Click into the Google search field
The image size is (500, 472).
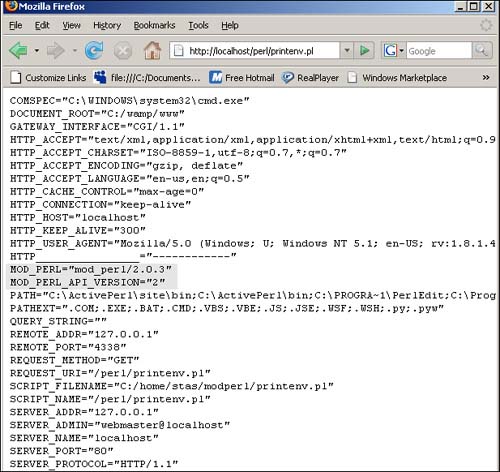(x=439, y=51)
